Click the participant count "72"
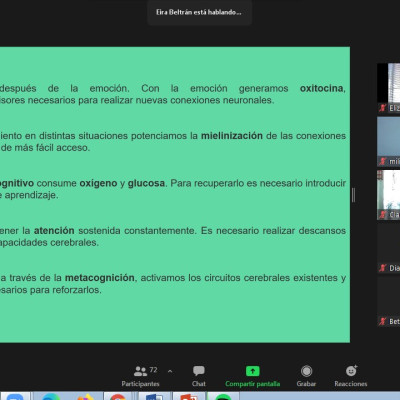Screen dimensions: 400x400 [153, 370]
